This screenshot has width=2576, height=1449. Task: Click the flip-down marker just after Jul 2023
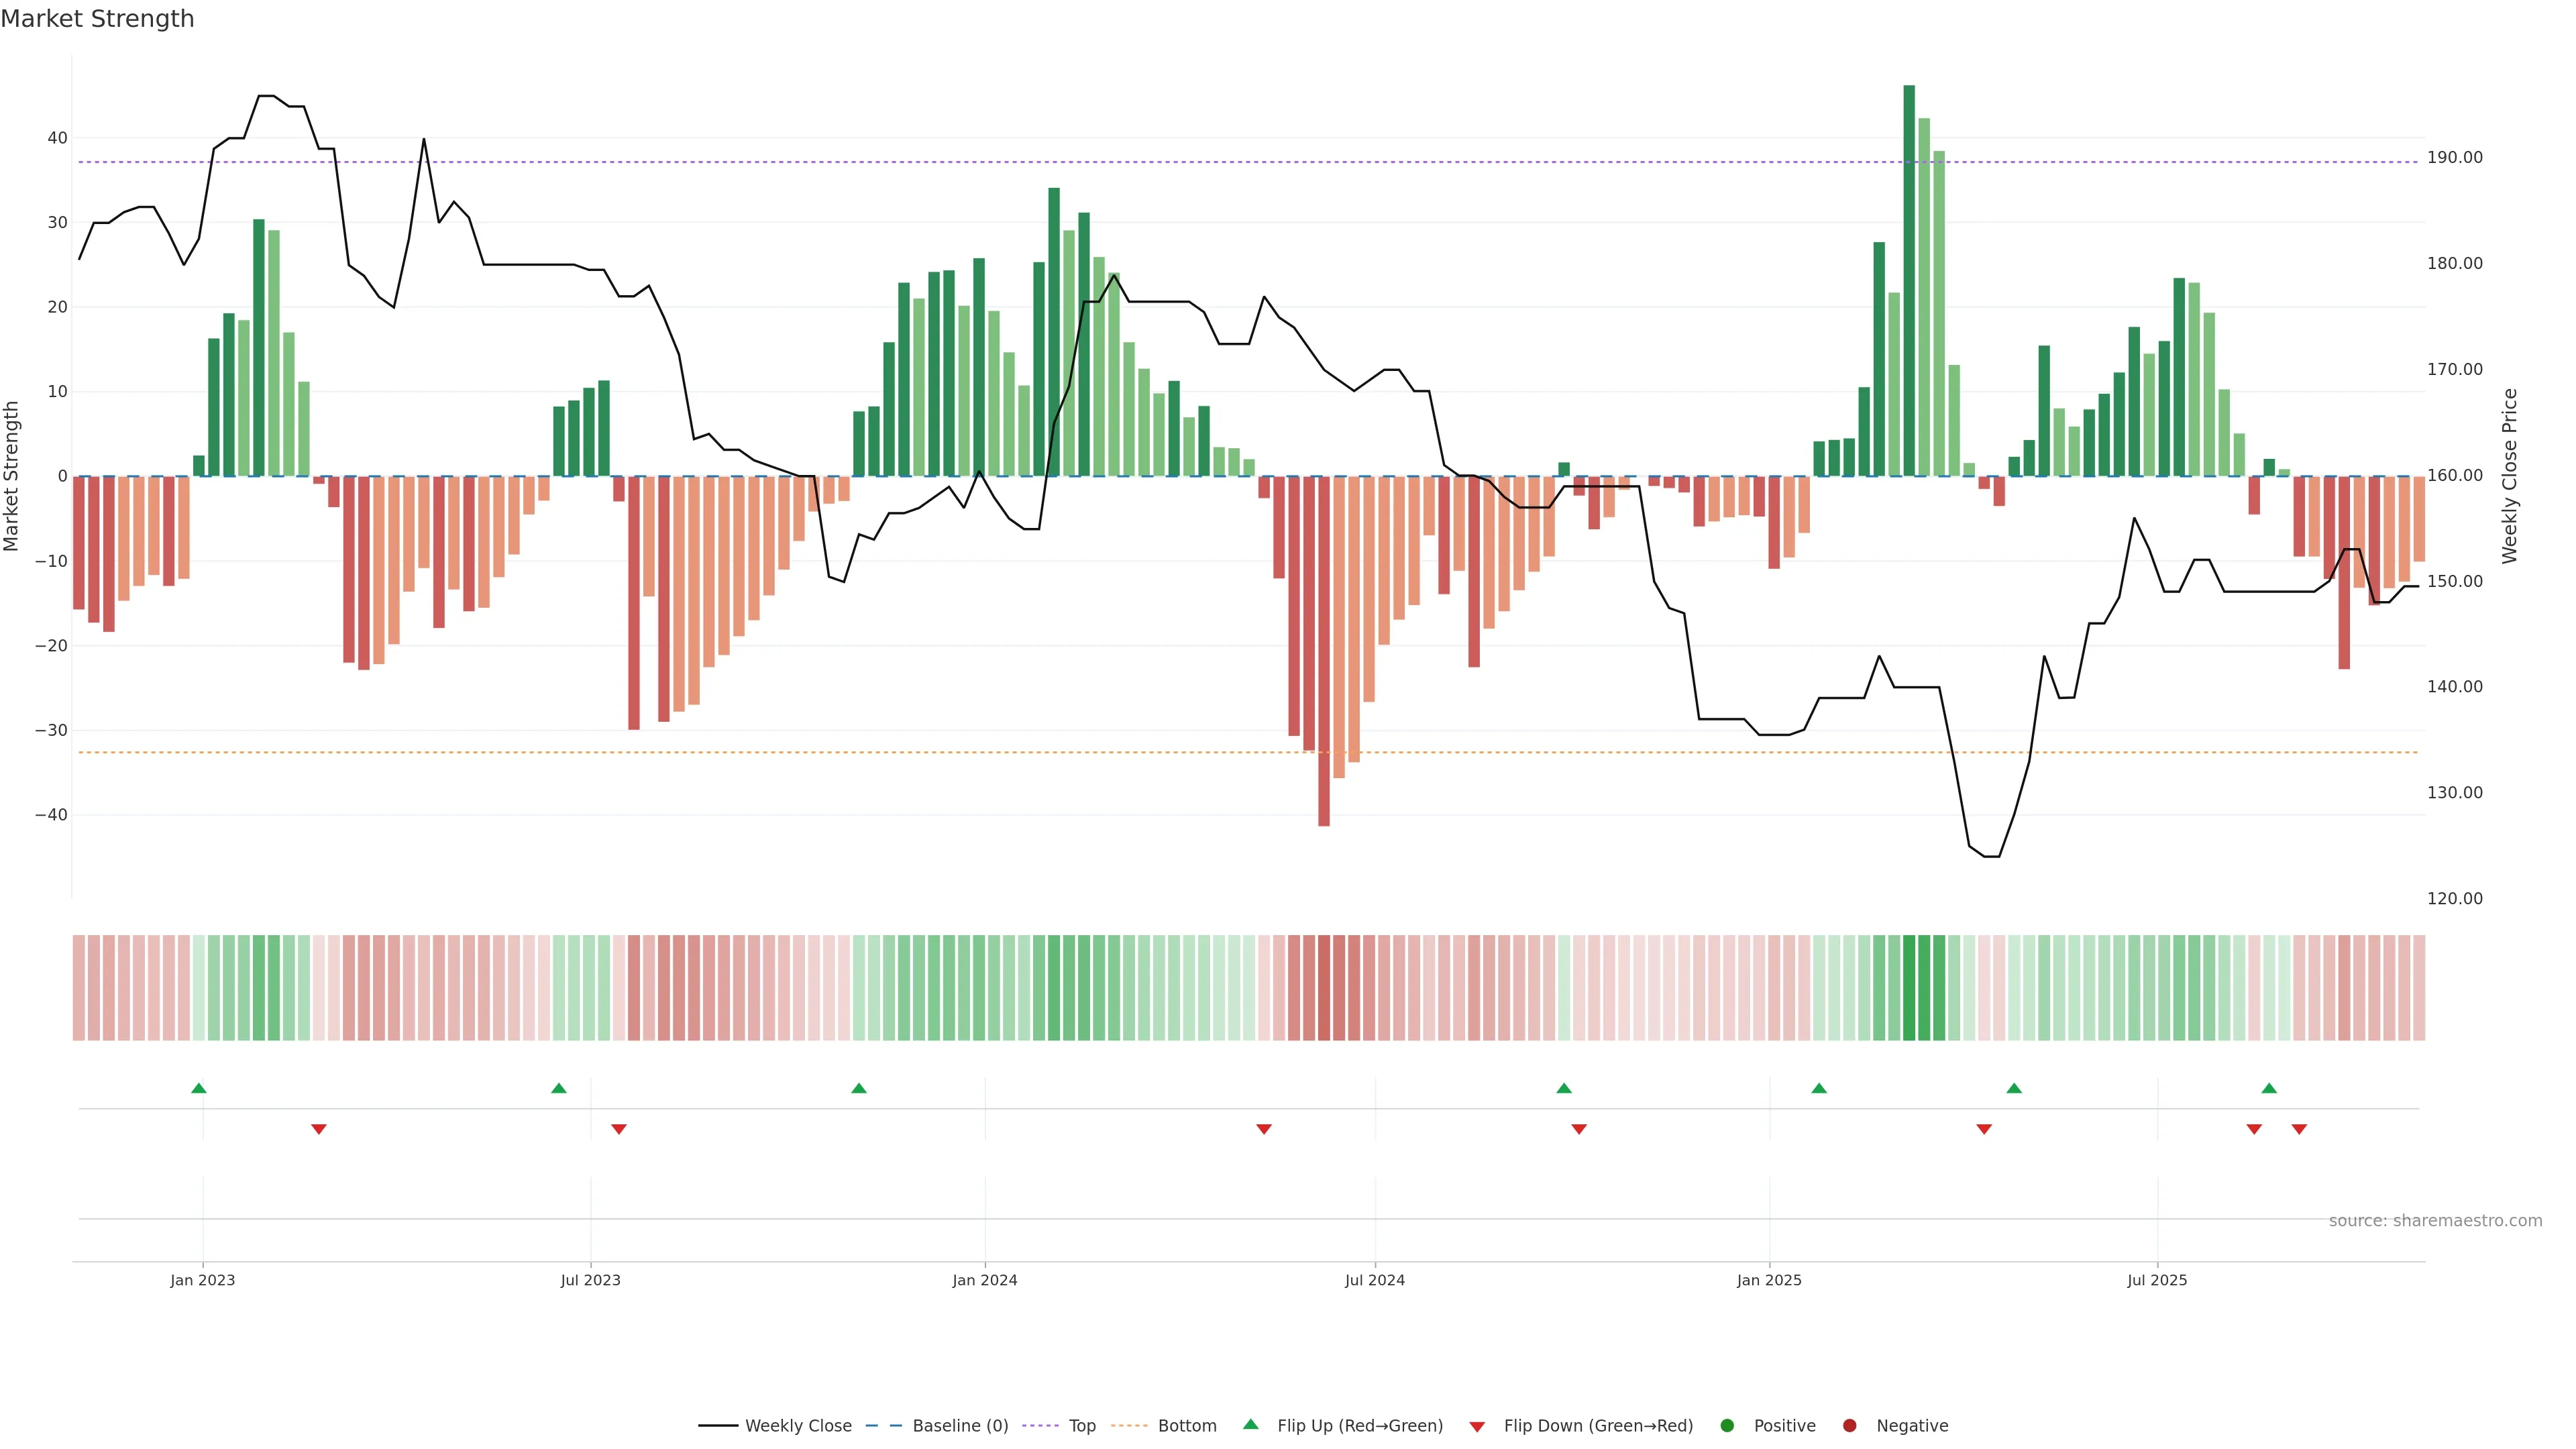pos(619,1129)
